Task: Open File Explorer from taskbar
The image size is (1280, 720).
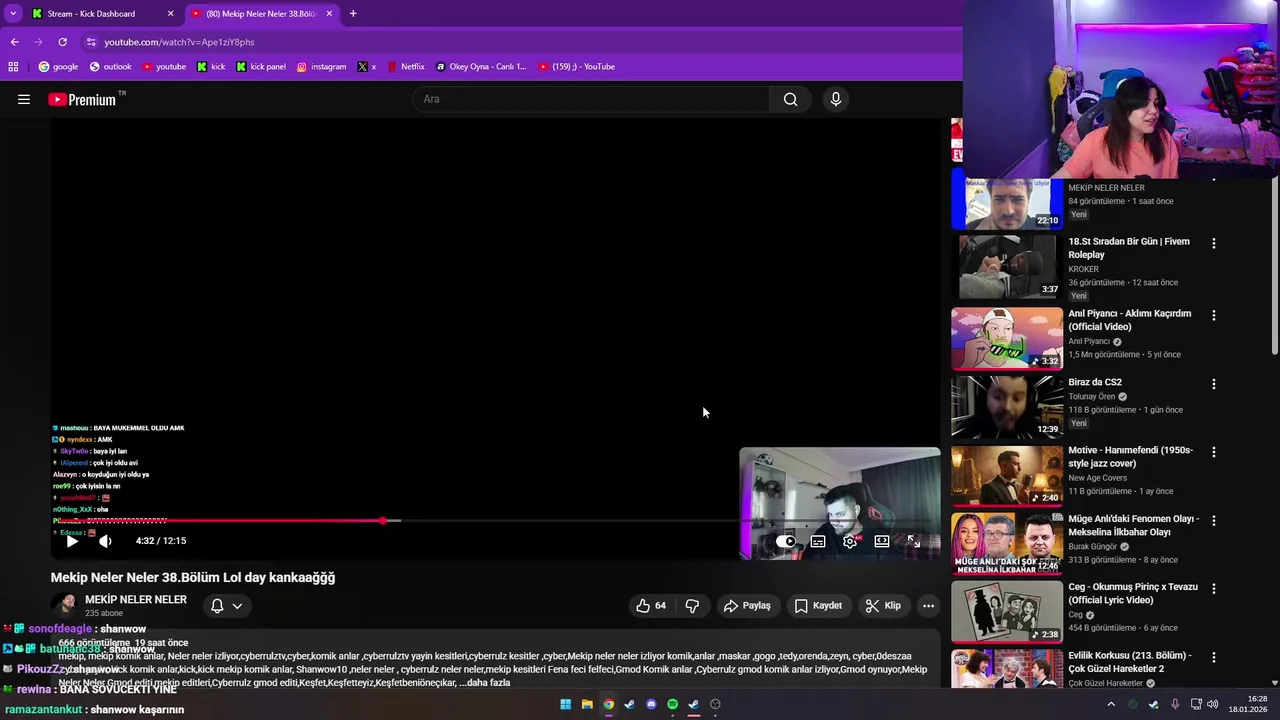Action: pyautogui.click(x=587, y=704)
